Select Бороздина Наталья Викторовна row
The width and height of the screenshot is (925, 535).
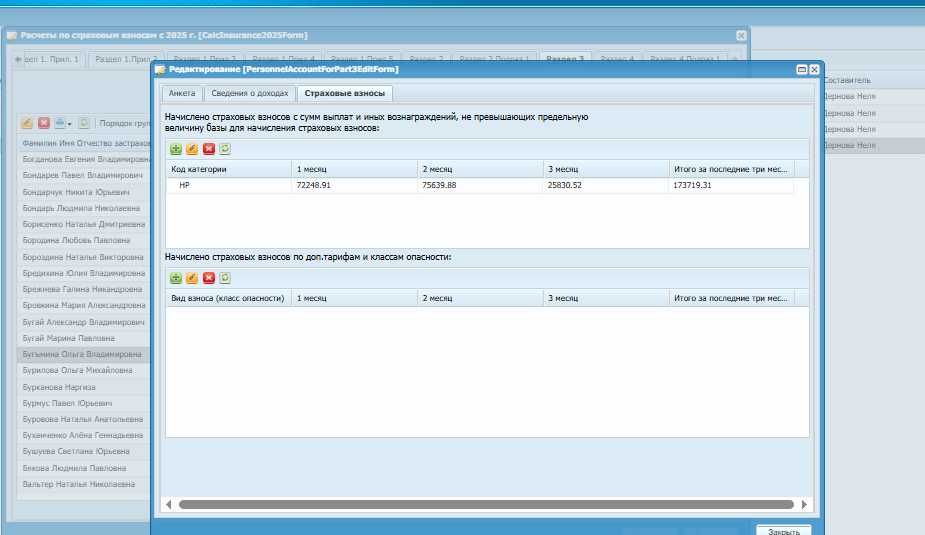(84, 257)
